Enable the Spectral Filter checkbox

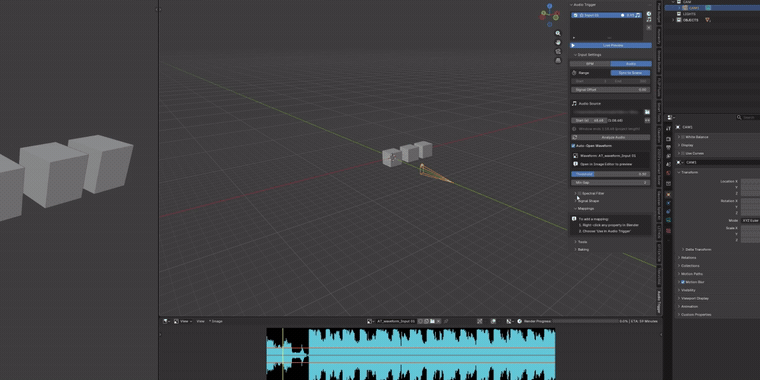coord(579,193)
